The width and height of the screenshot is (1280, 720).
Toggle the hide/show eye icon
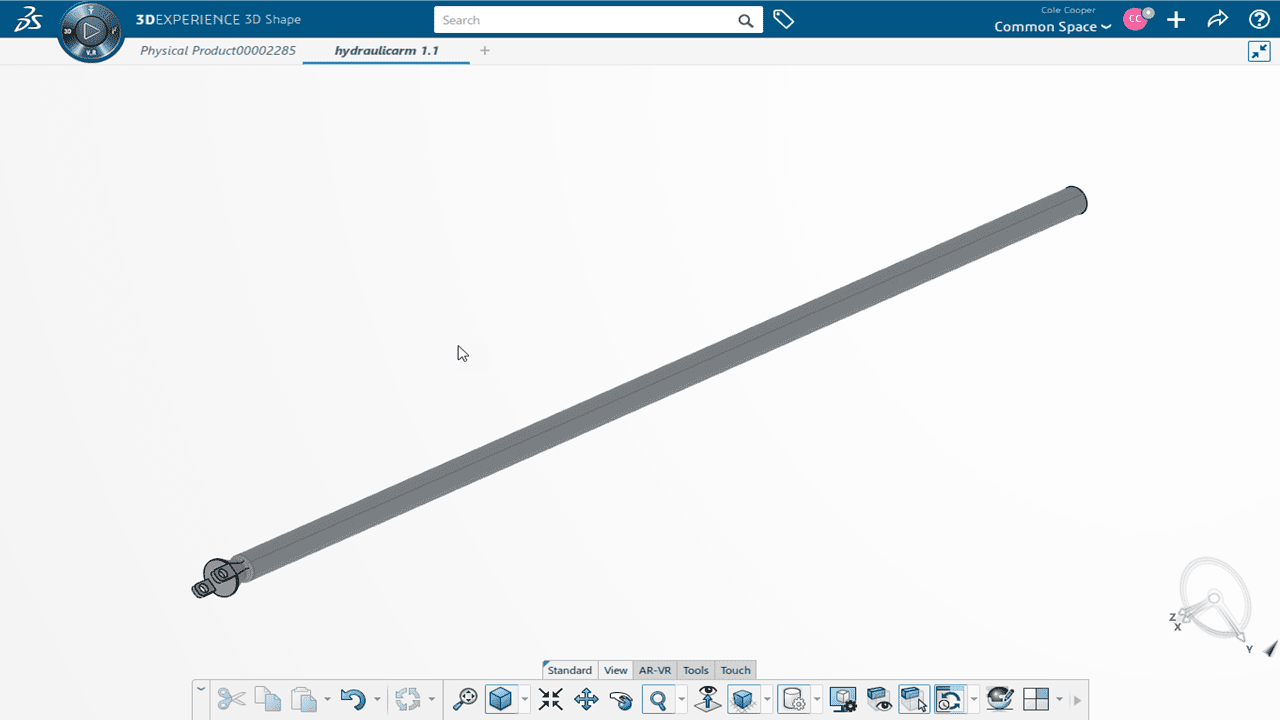point(879,699)
